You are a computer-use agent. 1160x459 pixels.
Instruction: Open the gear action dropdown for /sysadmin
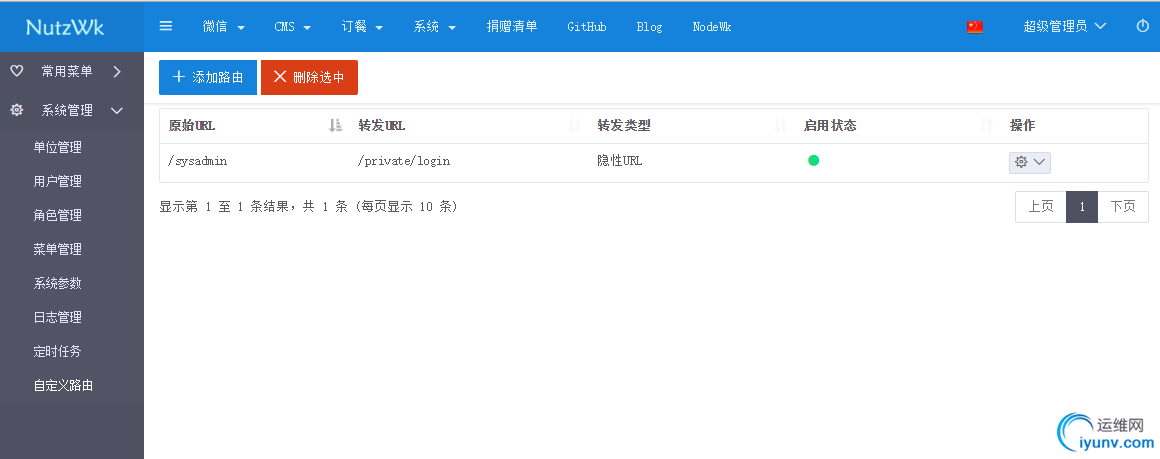click(x=1030, y=162)
